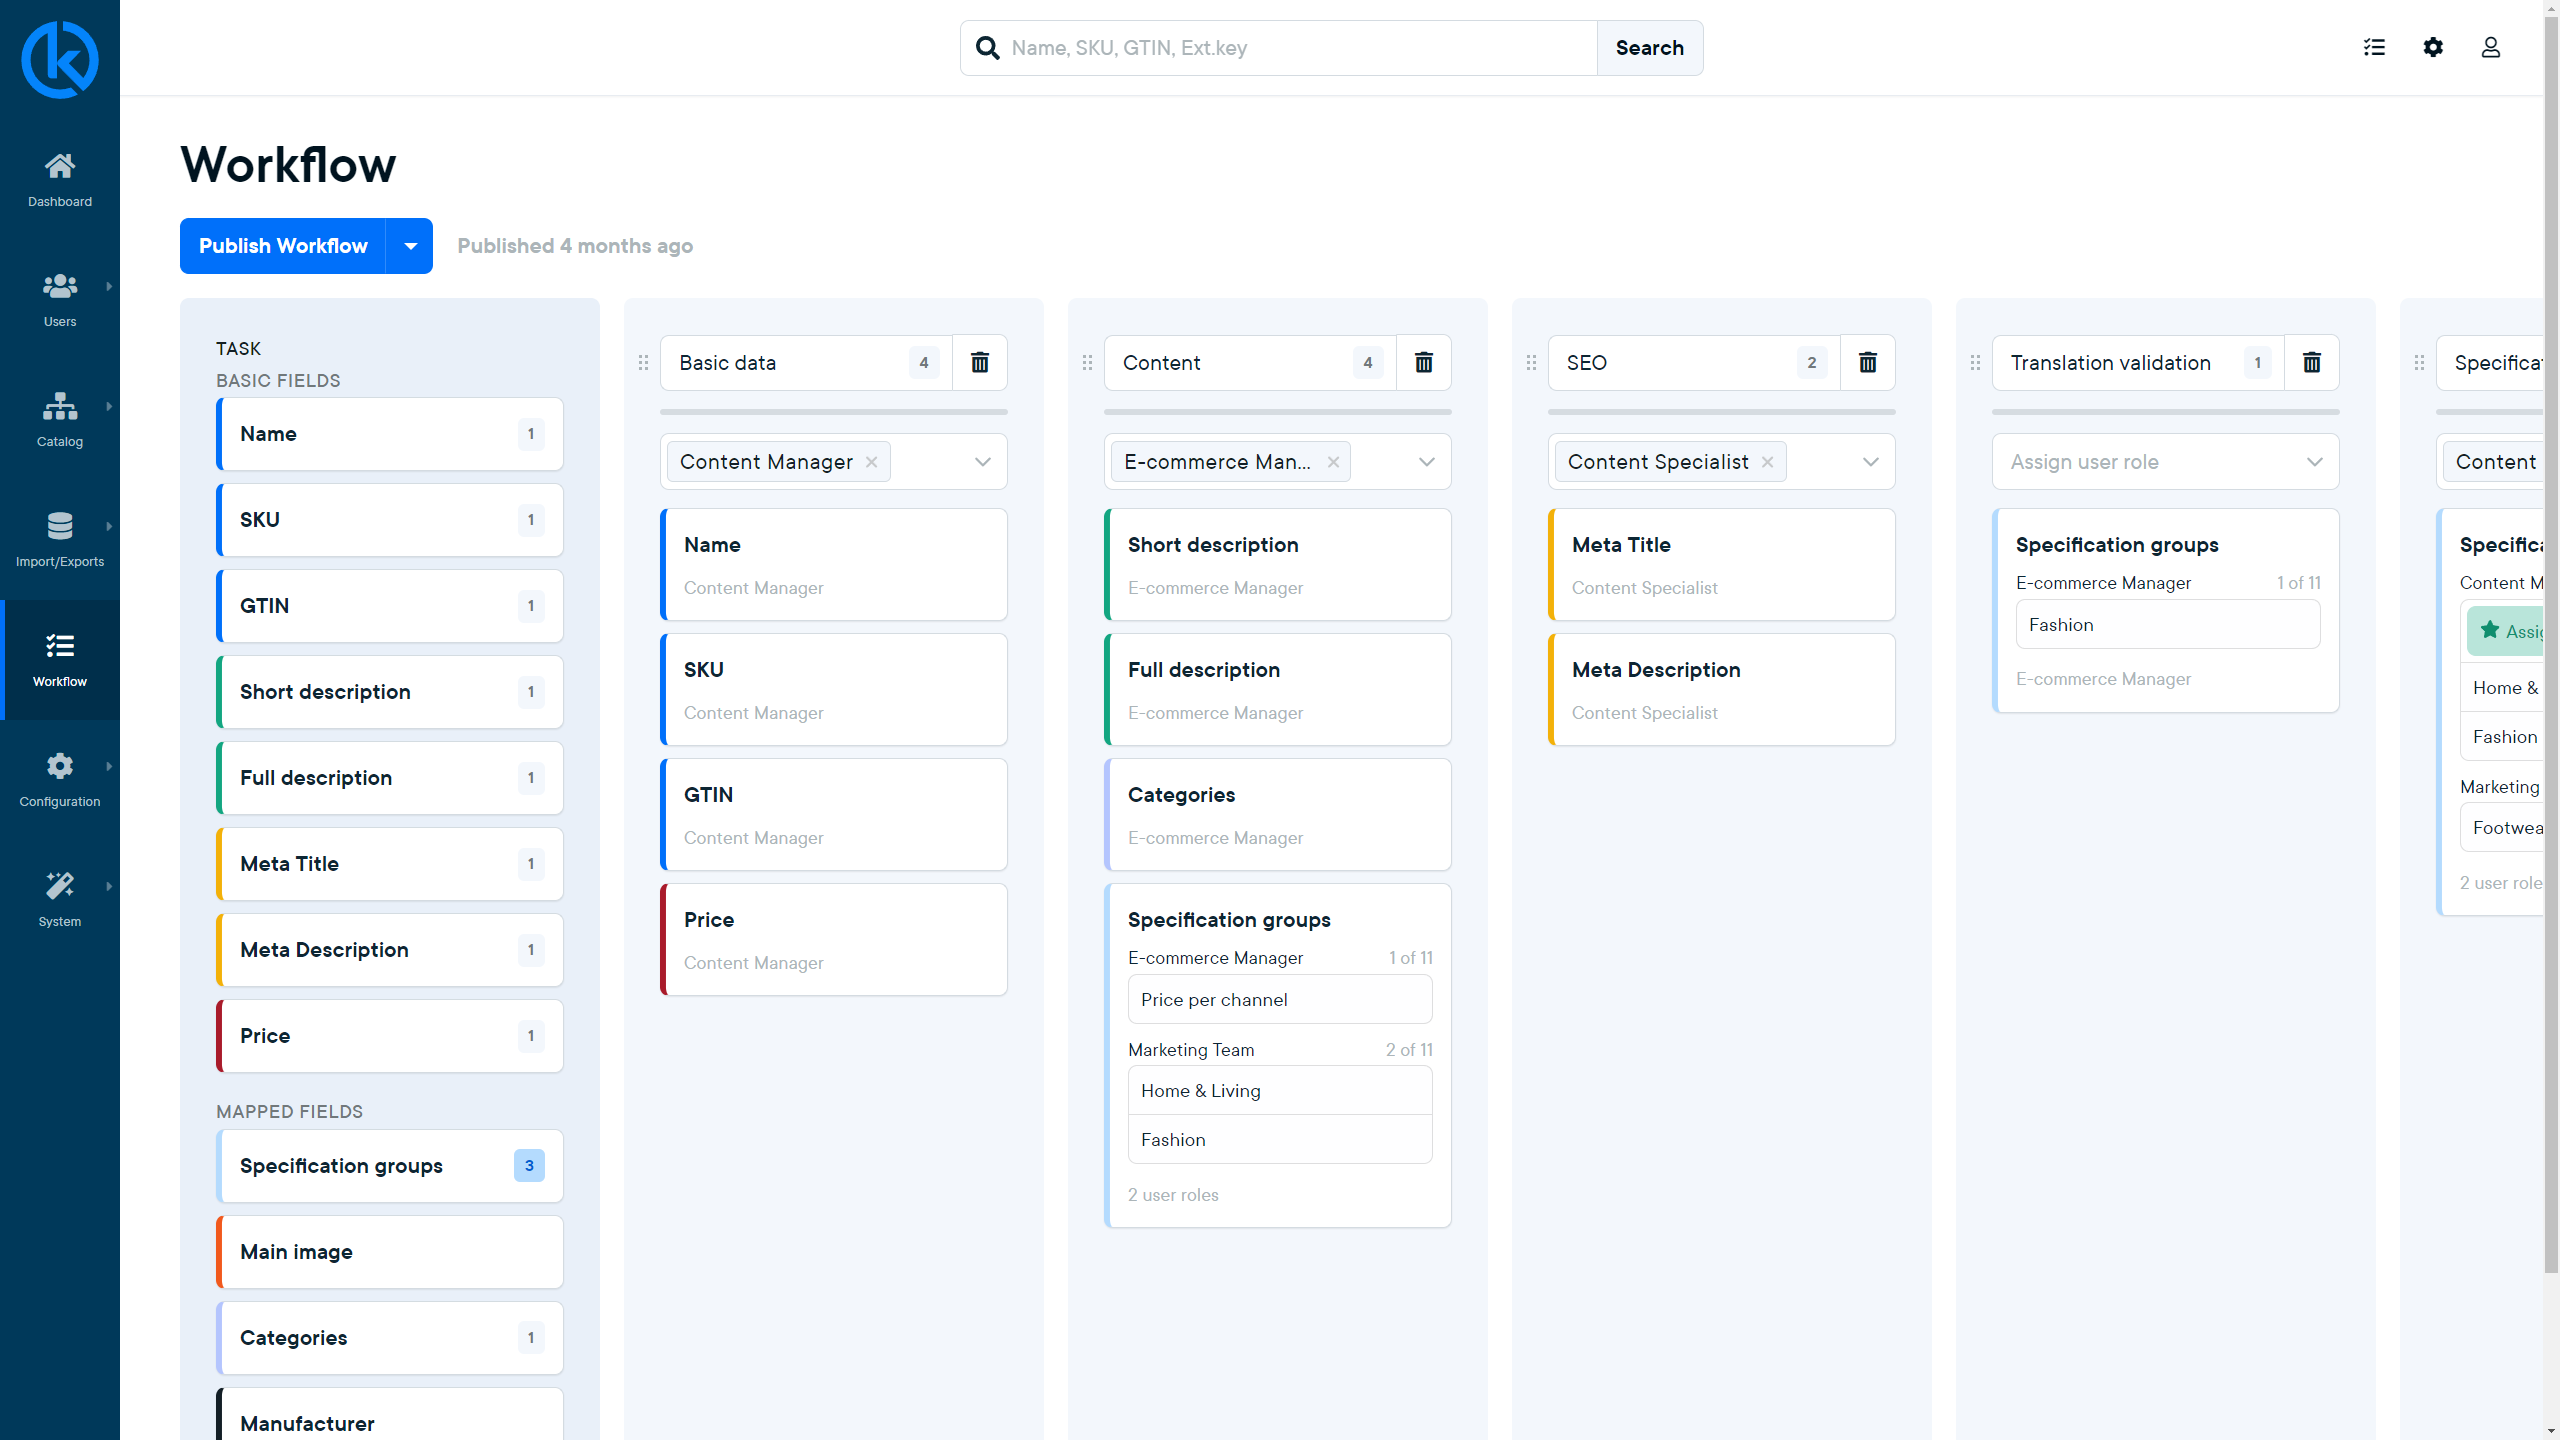Remove Content Specialist tag from SEO

pos(1769,461)
